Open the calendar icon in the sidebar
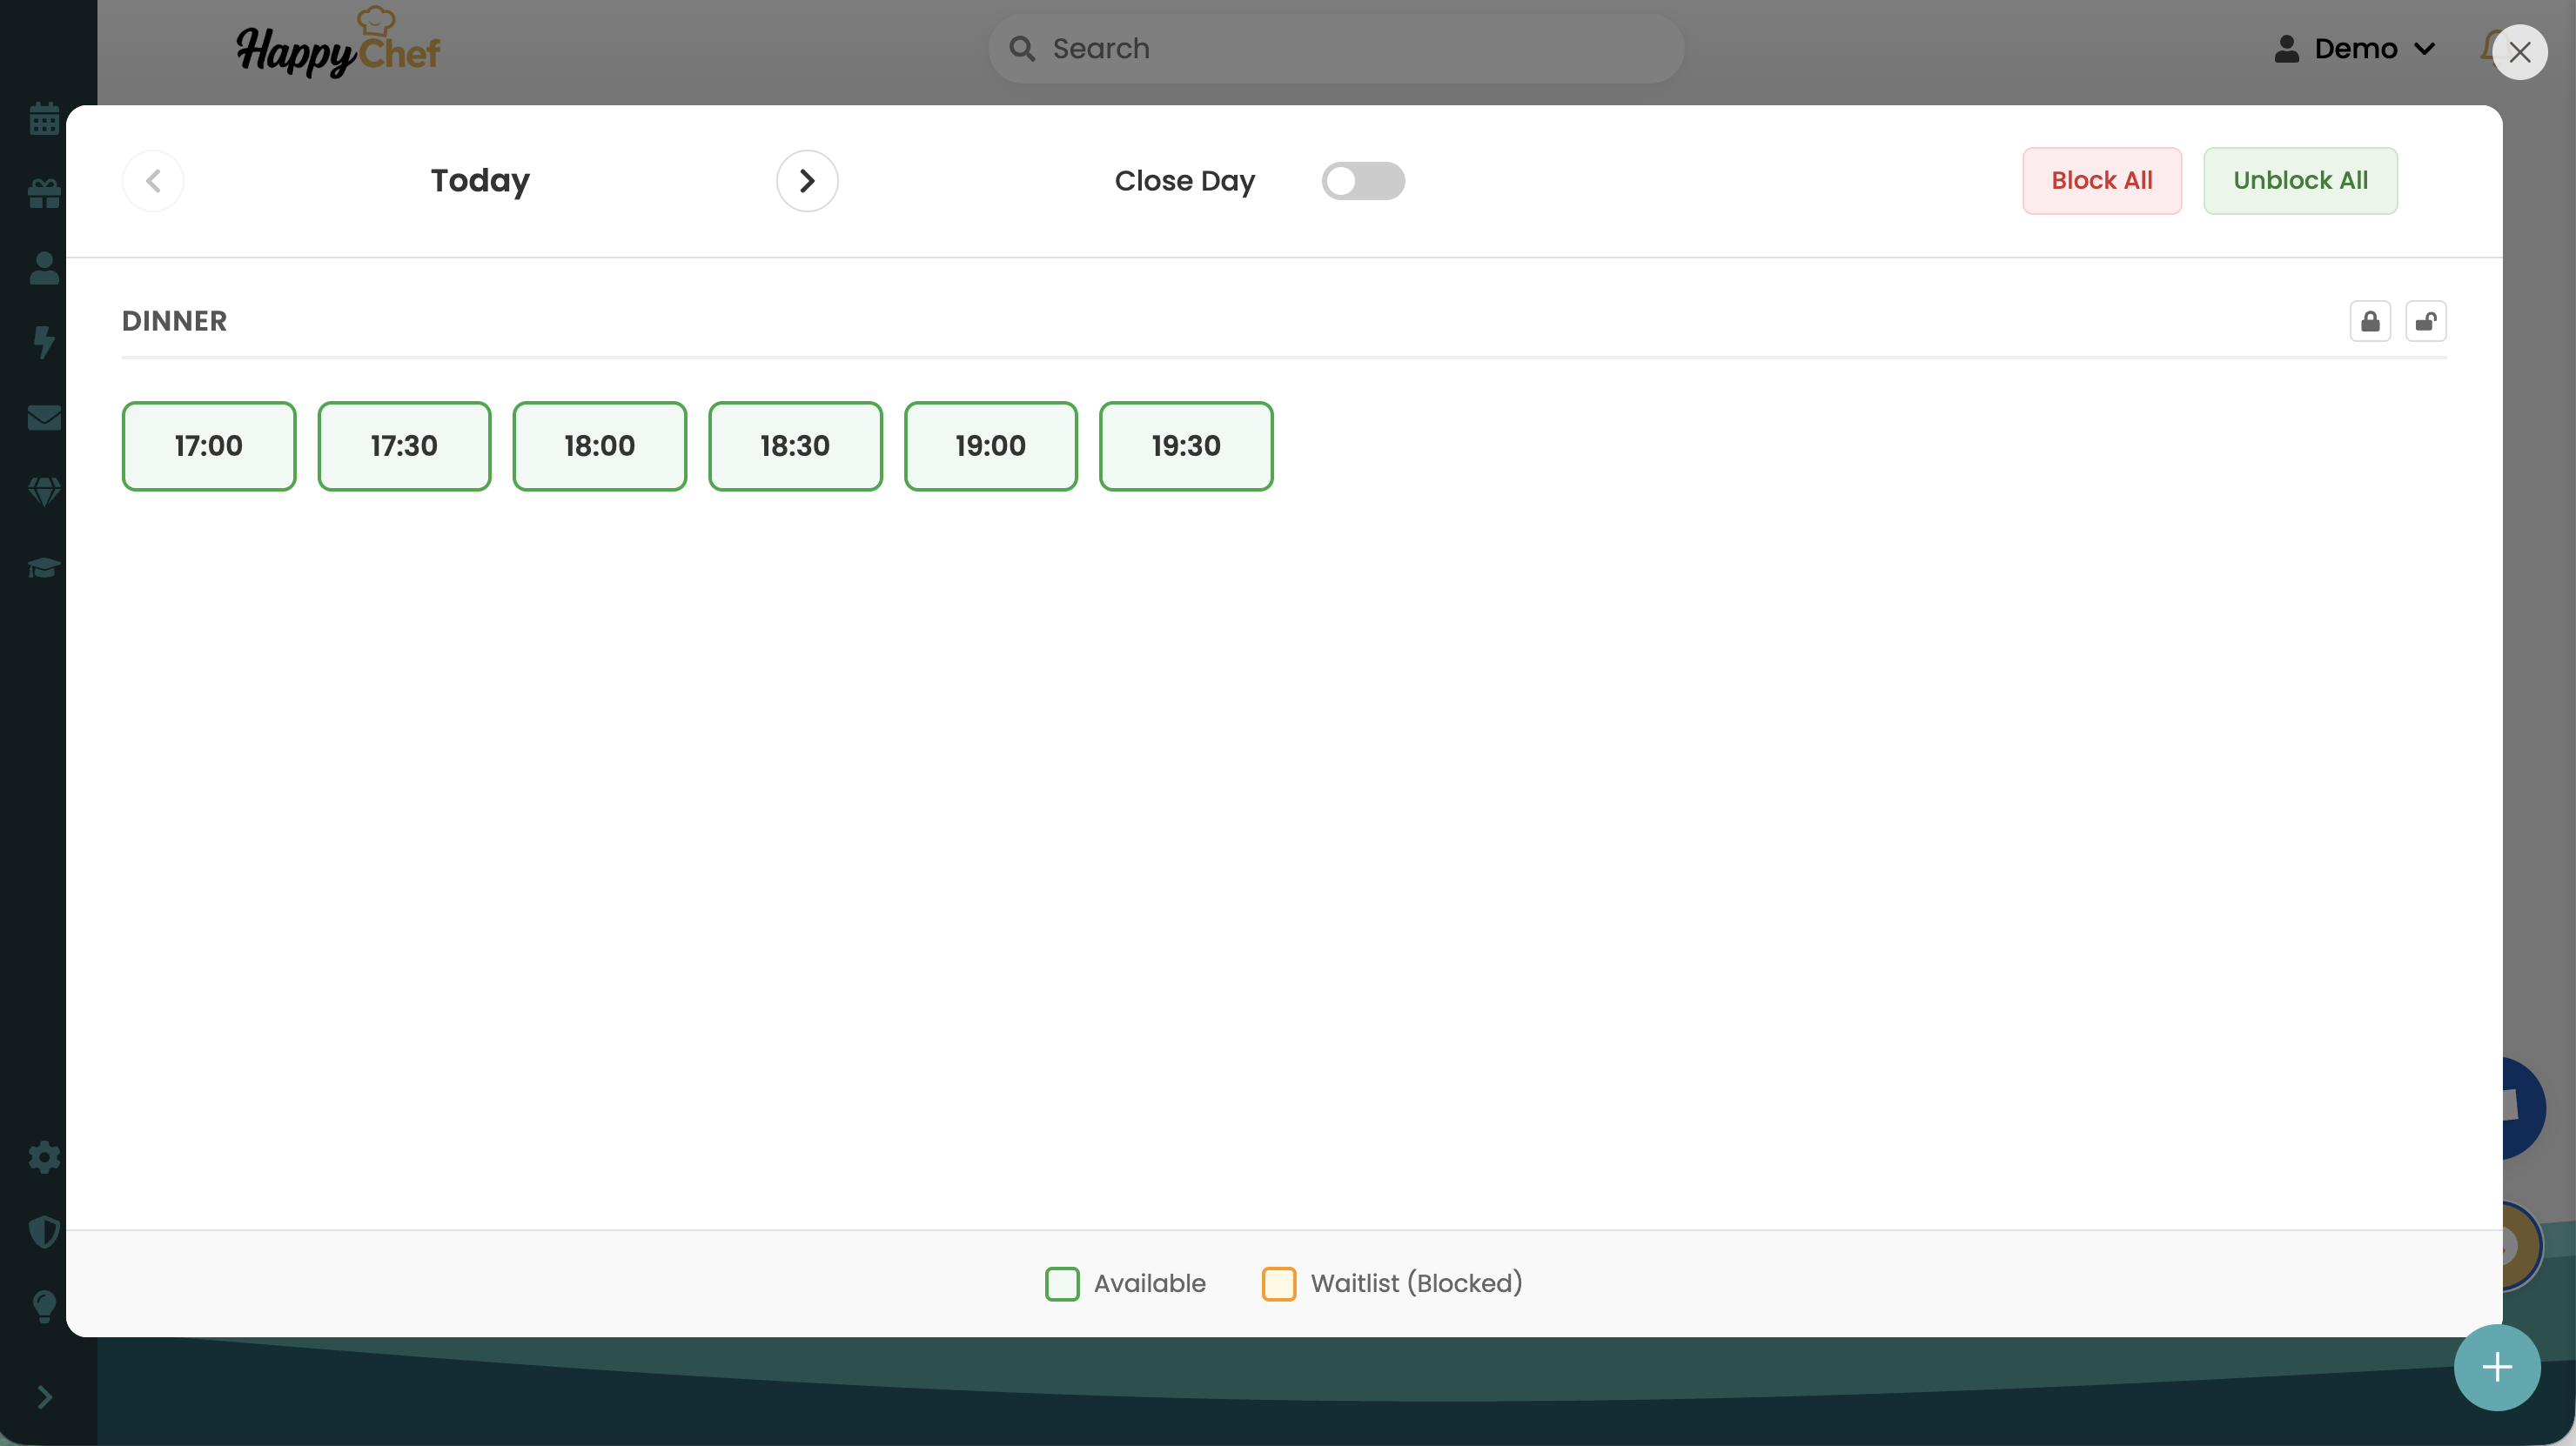 coord(44,119)
